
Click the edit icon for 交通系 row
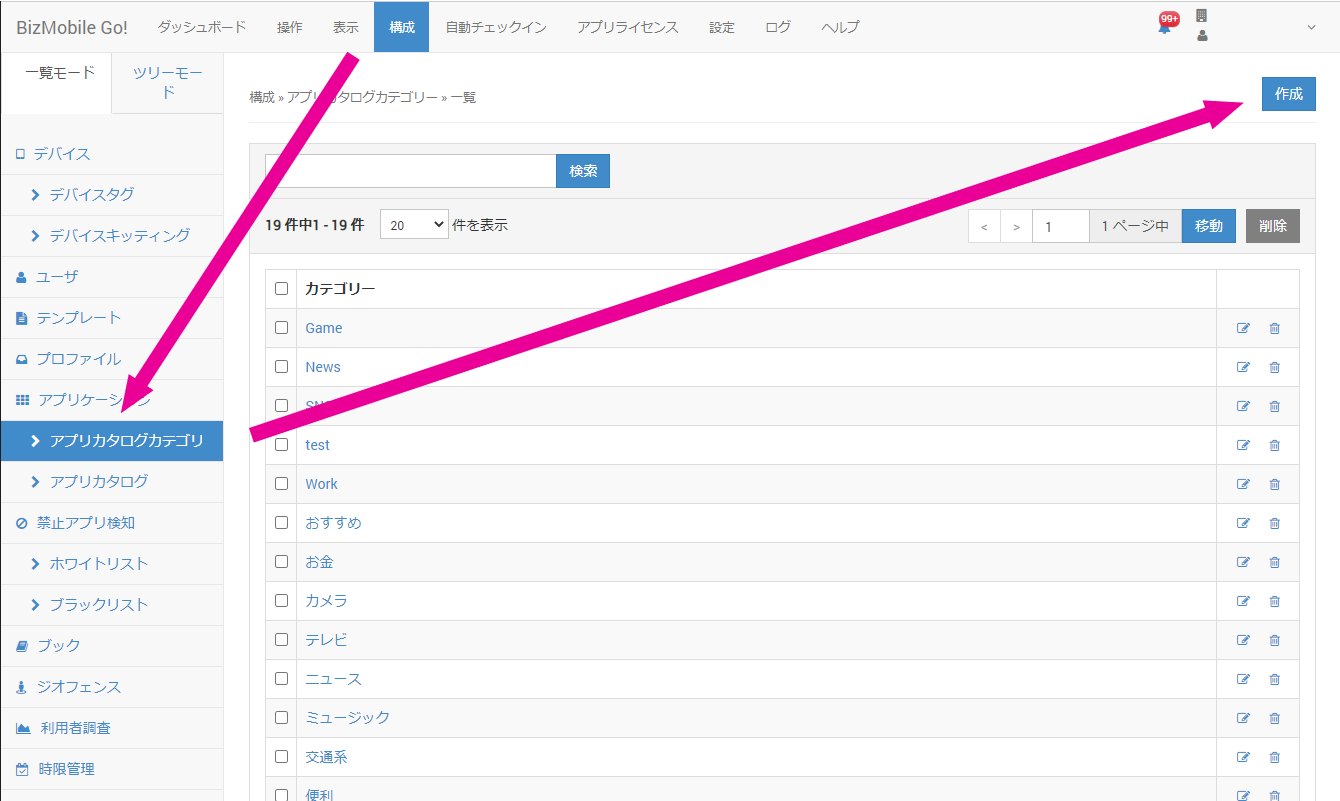1243,757
